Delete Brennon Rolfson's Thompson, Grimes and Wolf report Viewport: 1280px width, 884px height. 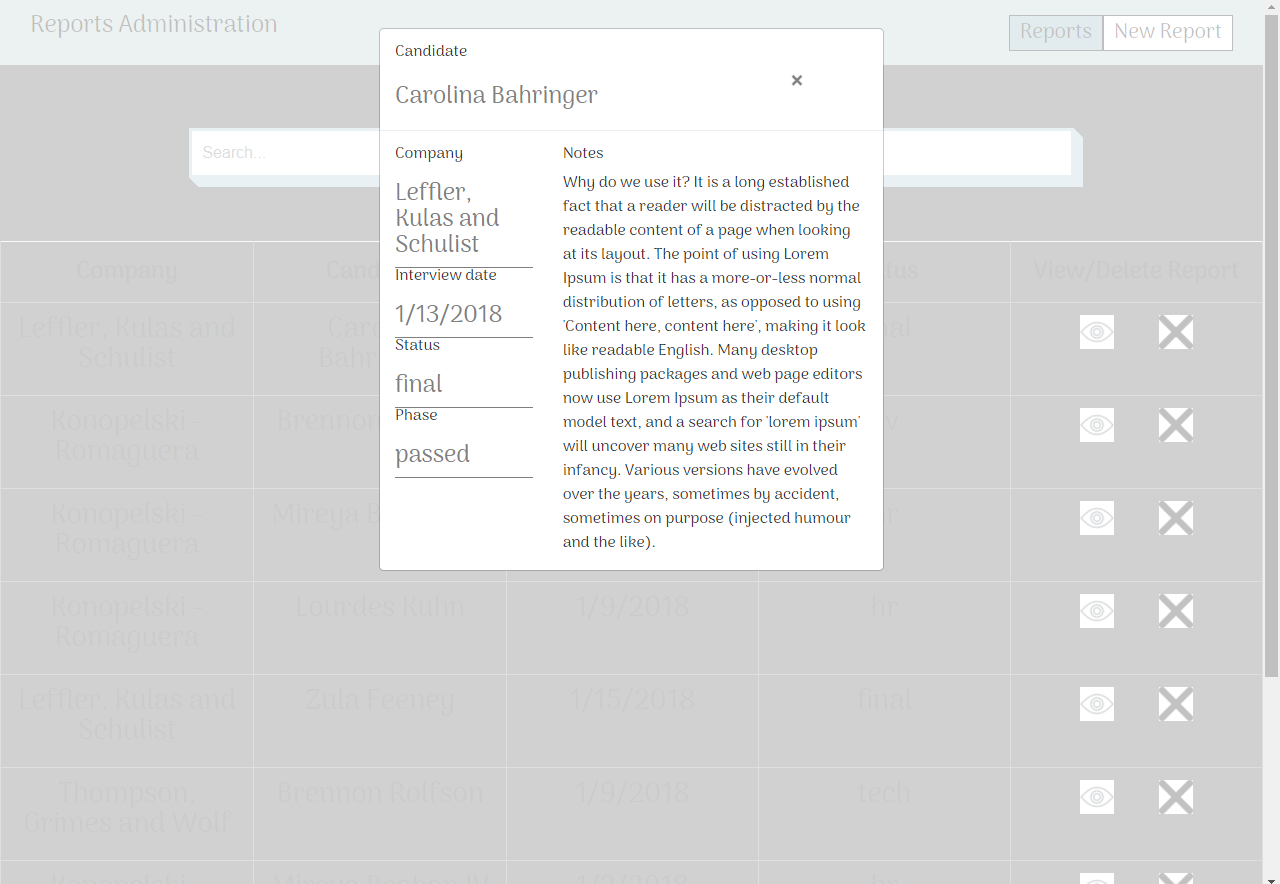pyautogui.click(x=1175, y=797)
